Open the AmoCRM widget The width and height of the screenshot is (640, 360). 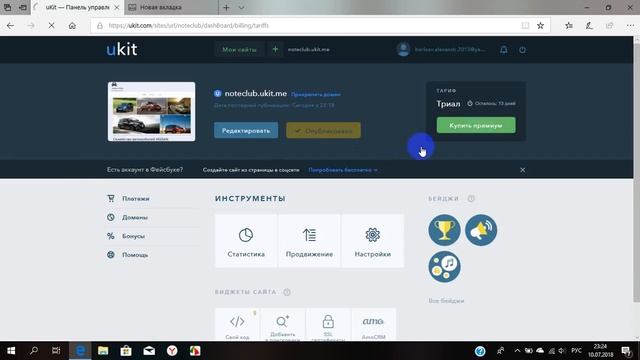(x=373, y=324)
